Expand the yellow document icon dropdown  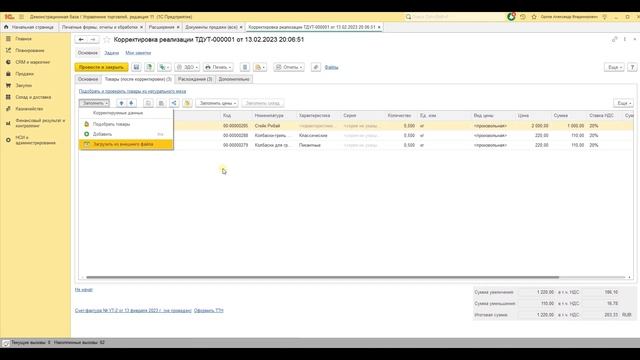260,67
